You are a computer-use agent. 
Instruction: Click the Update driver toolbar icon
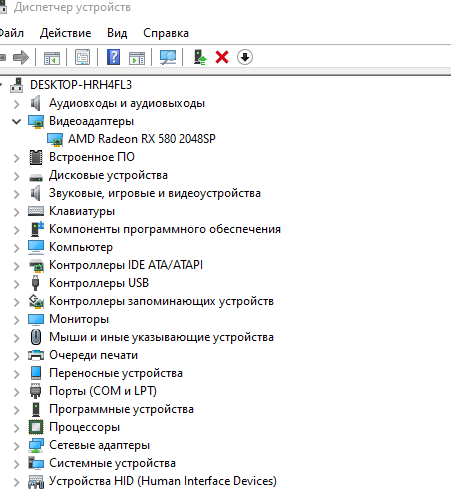pyautogui.click(x=200, y=57)
